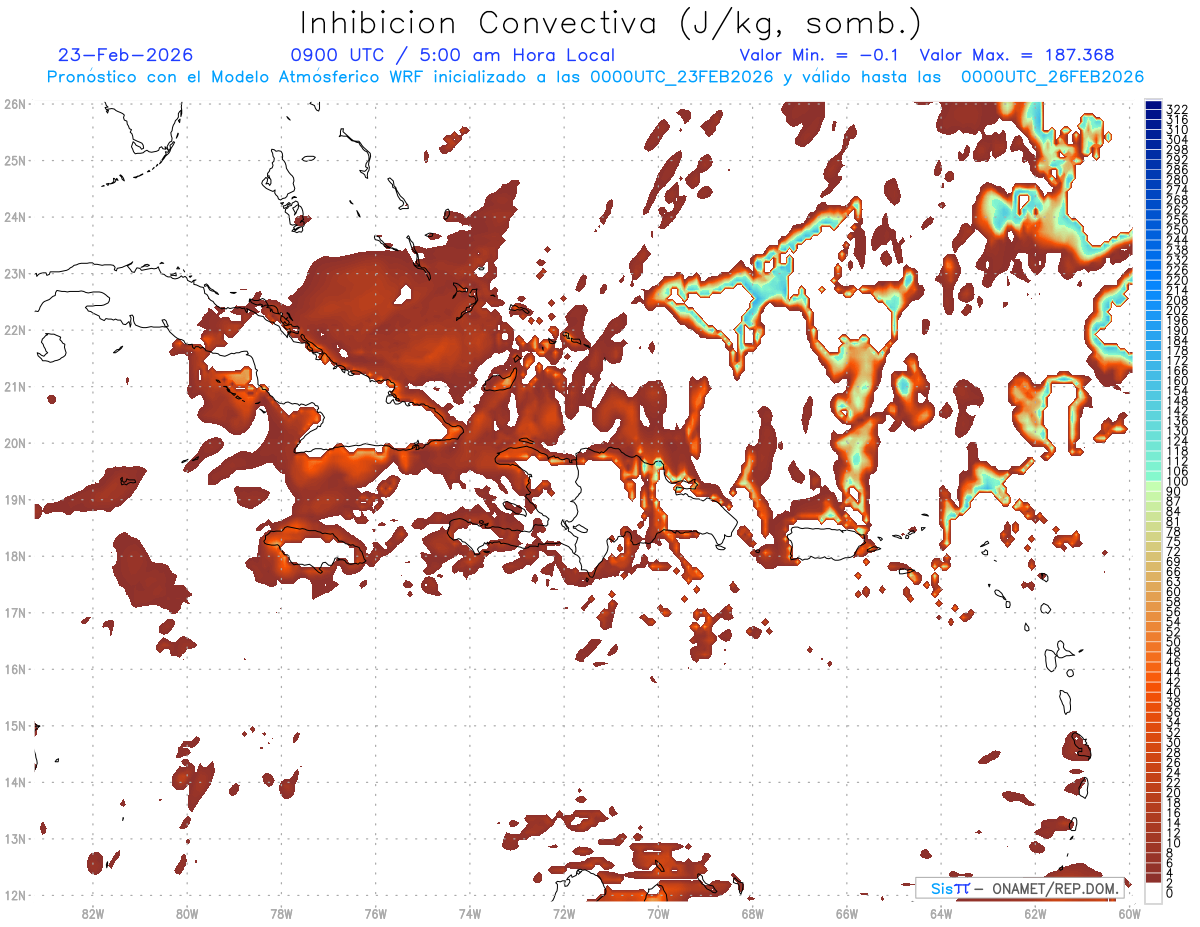Click the map title 'Inhibicion Convectiva (J/kg, somb.)'
This screenshot has height=927, width=1200.
tap(611, 24)
